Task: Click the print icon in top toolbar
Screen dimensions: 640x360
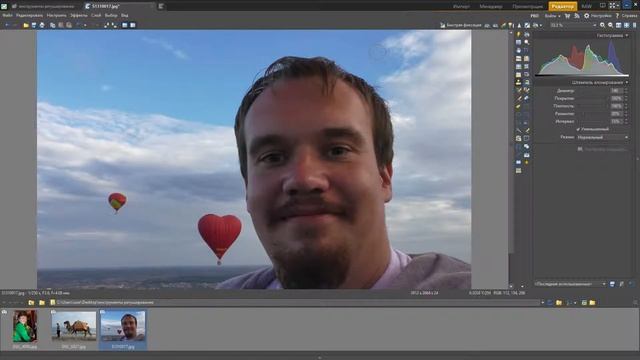Action: pyautogui.click(x=42, y=25)
